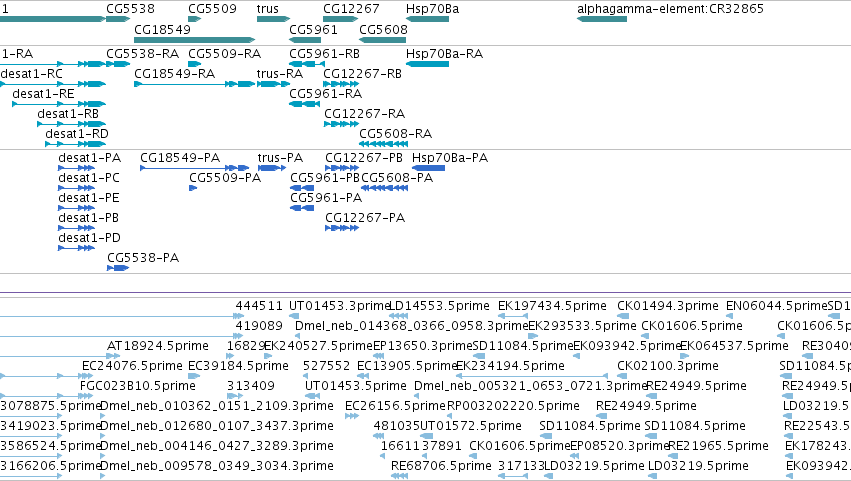This screenshot has width=851, height=481.
Task: Select the alphagamma-element:CR32865 feature label
Action: click(x=670, y=9)
